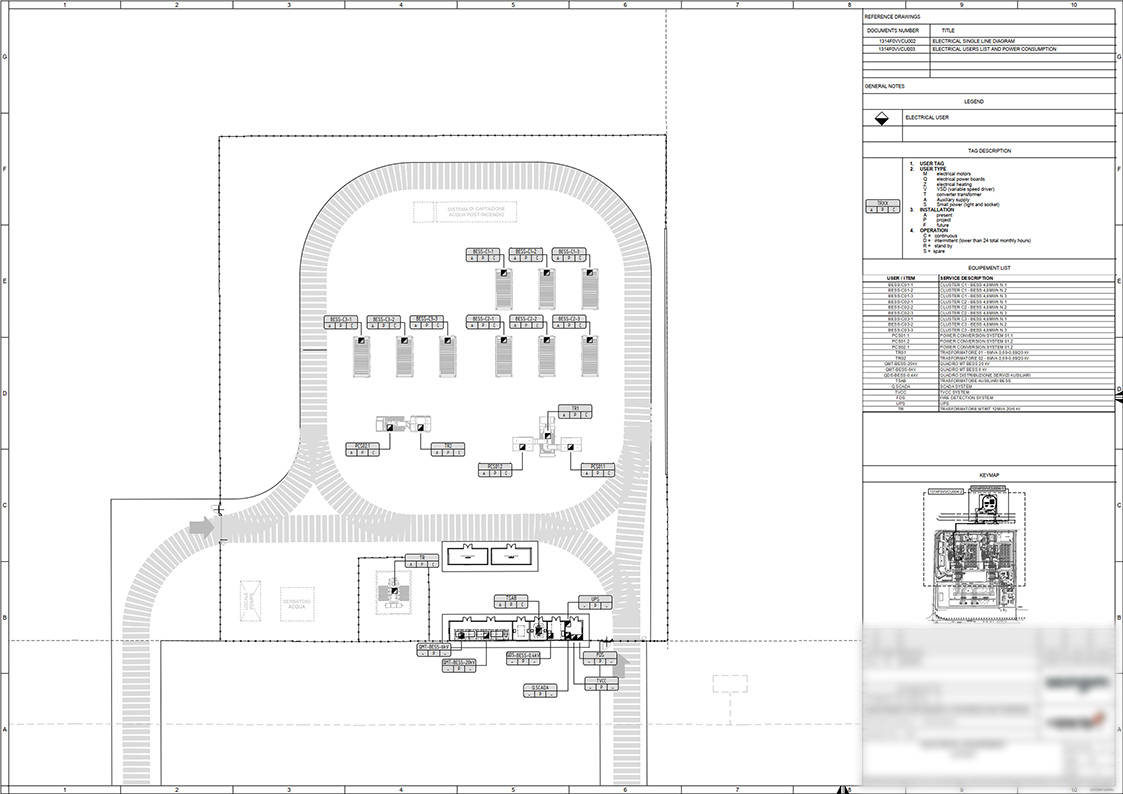Click the PCS01.1 user marker square
This screenshot has width=1123, height=794.
570,447
